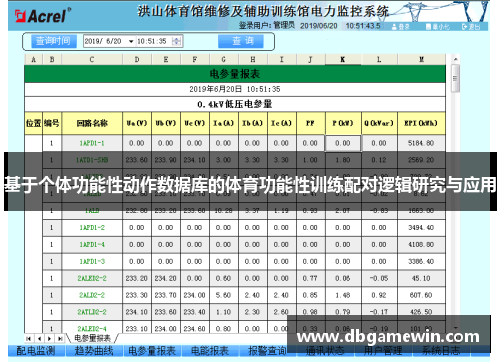The width and height of the screenshot is (500, 362).
Task: Click EPI value 45.10
Action: click(x=421, y=278)
